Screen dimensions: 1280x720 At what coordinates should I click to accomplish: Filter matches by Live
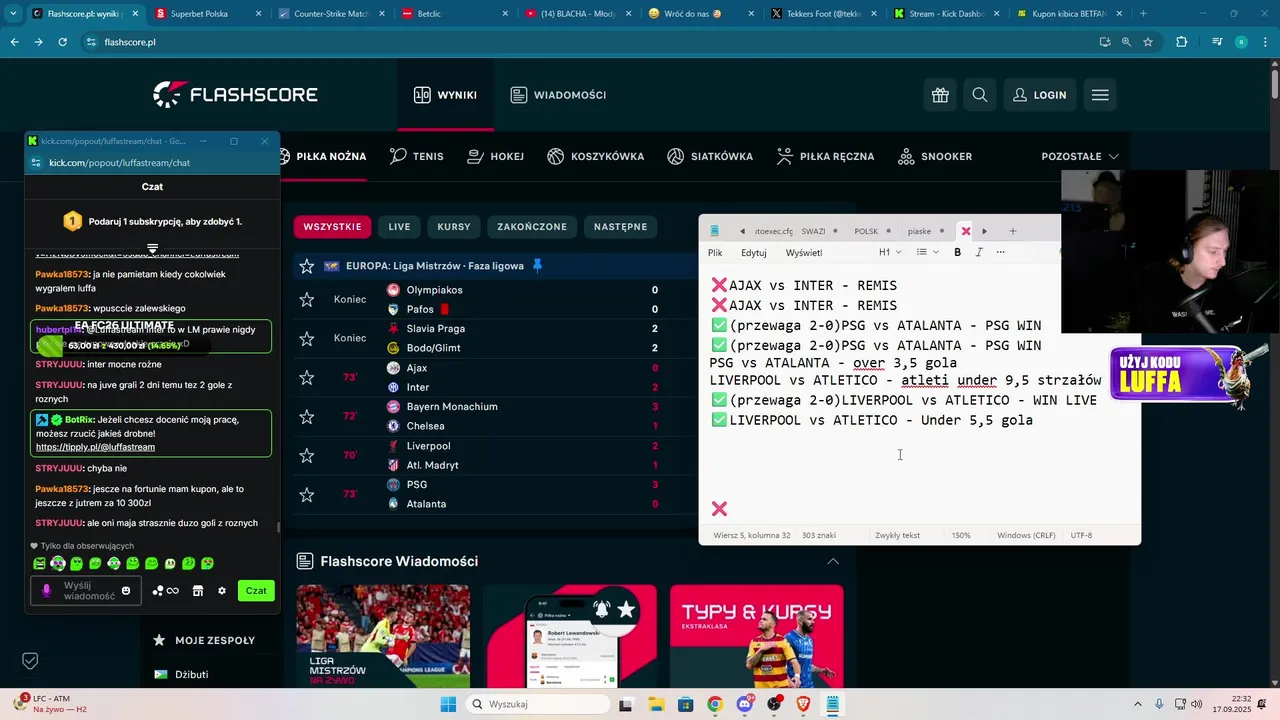pos(399,227)
